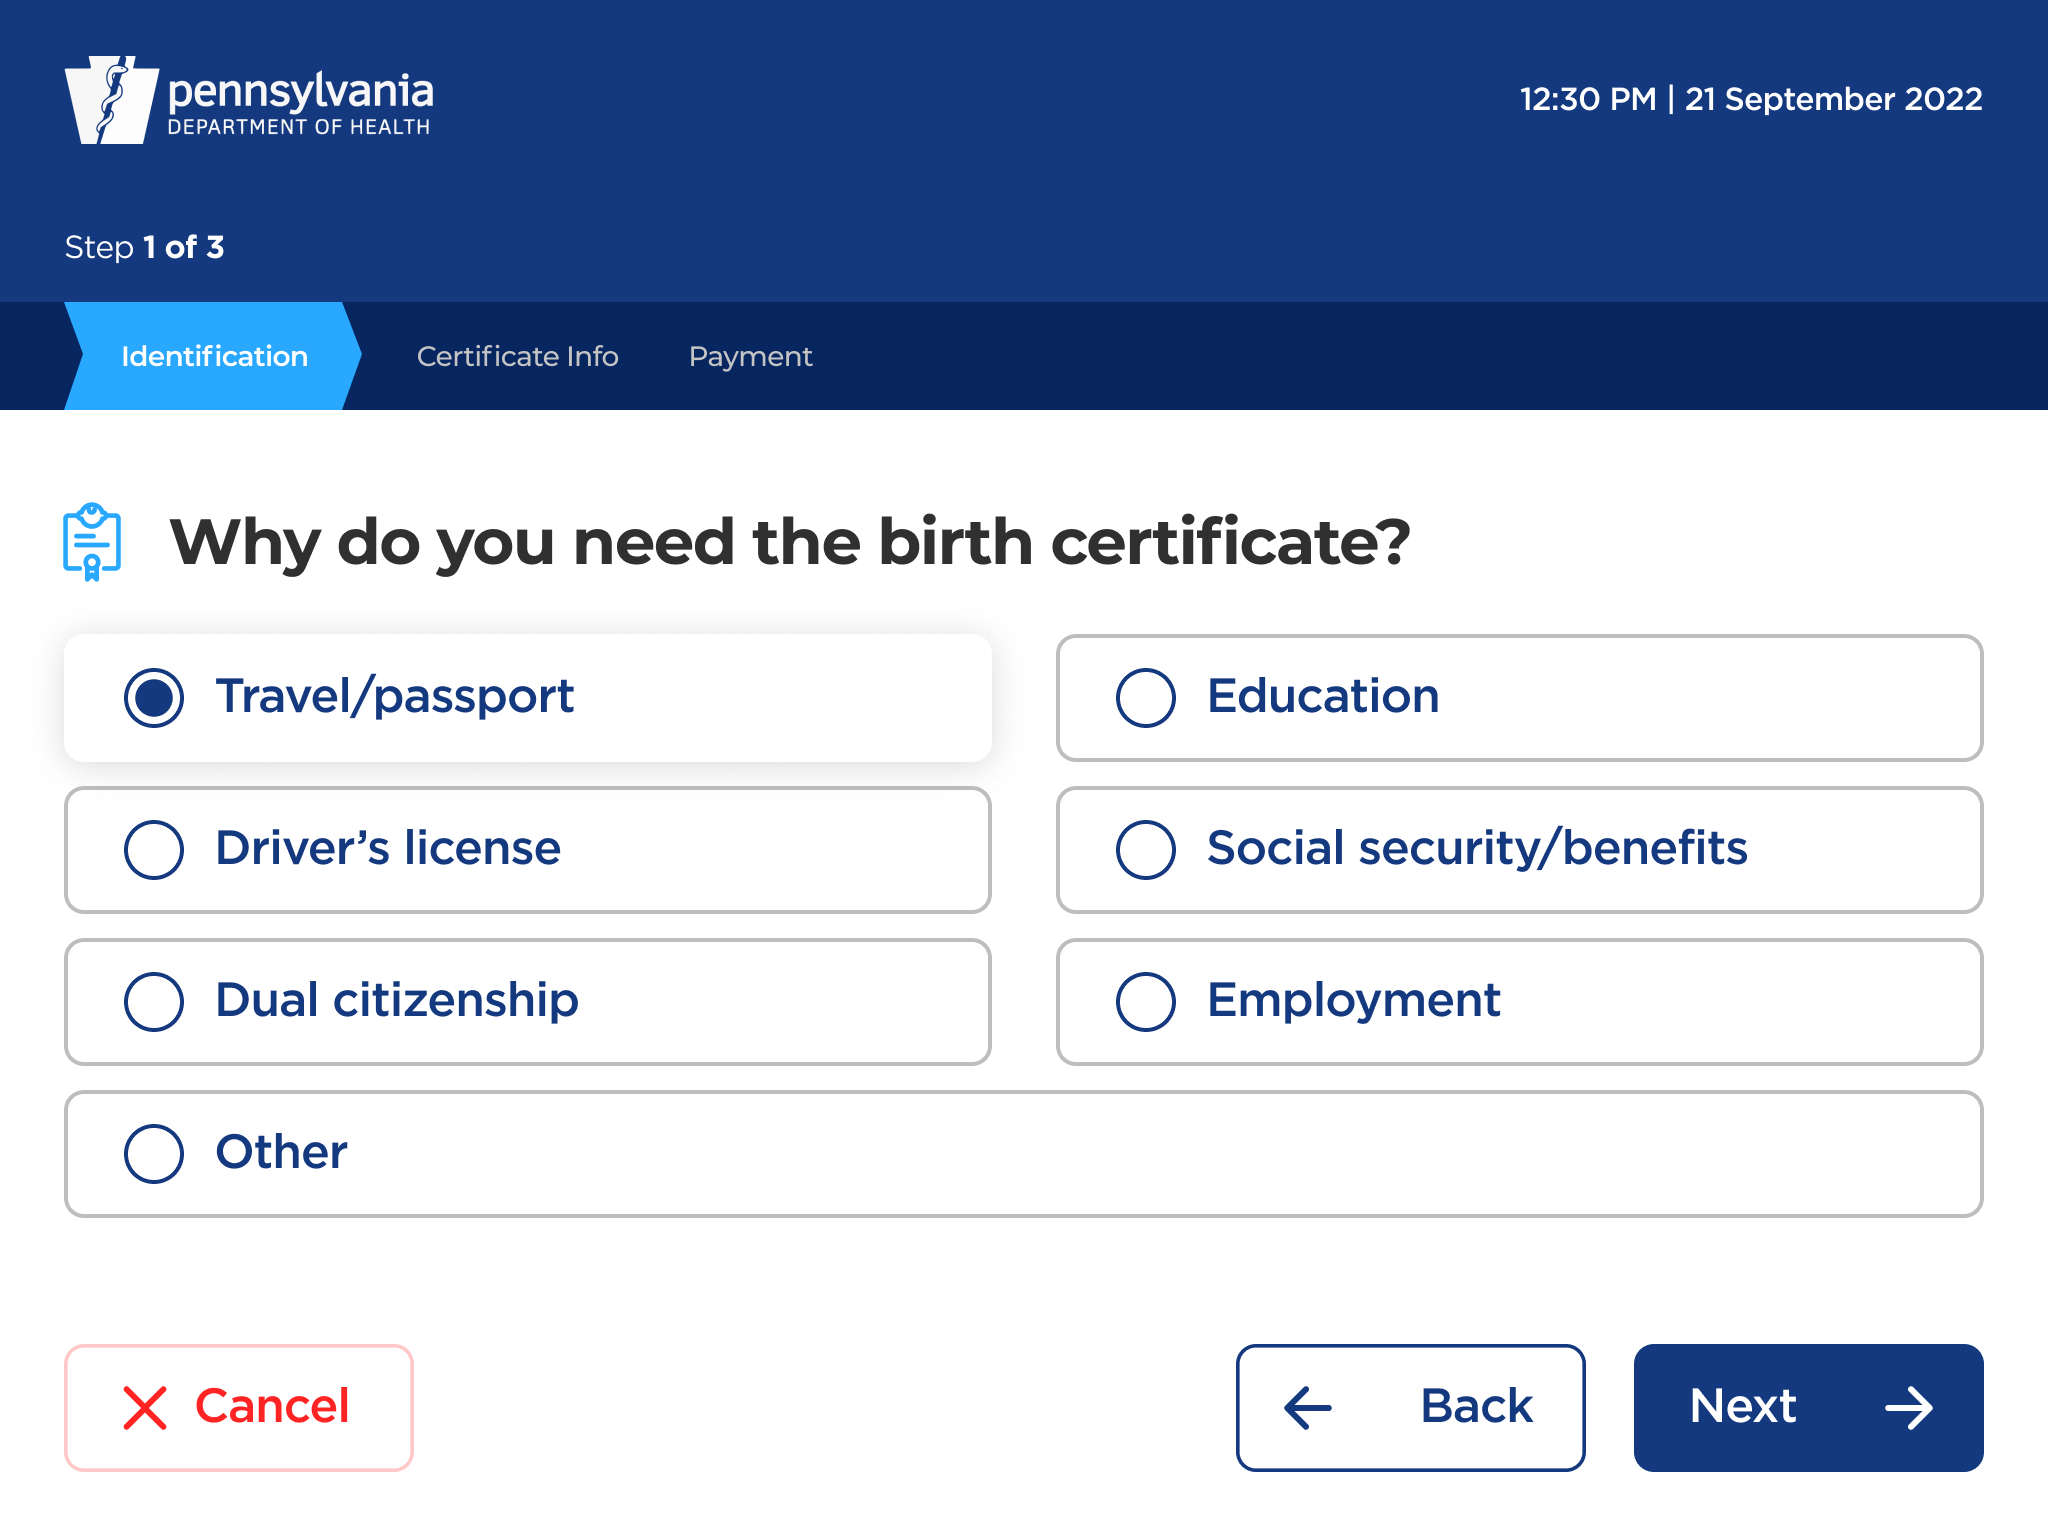
Task: Select the Driver's license radio button
Action: coord(154,850)
